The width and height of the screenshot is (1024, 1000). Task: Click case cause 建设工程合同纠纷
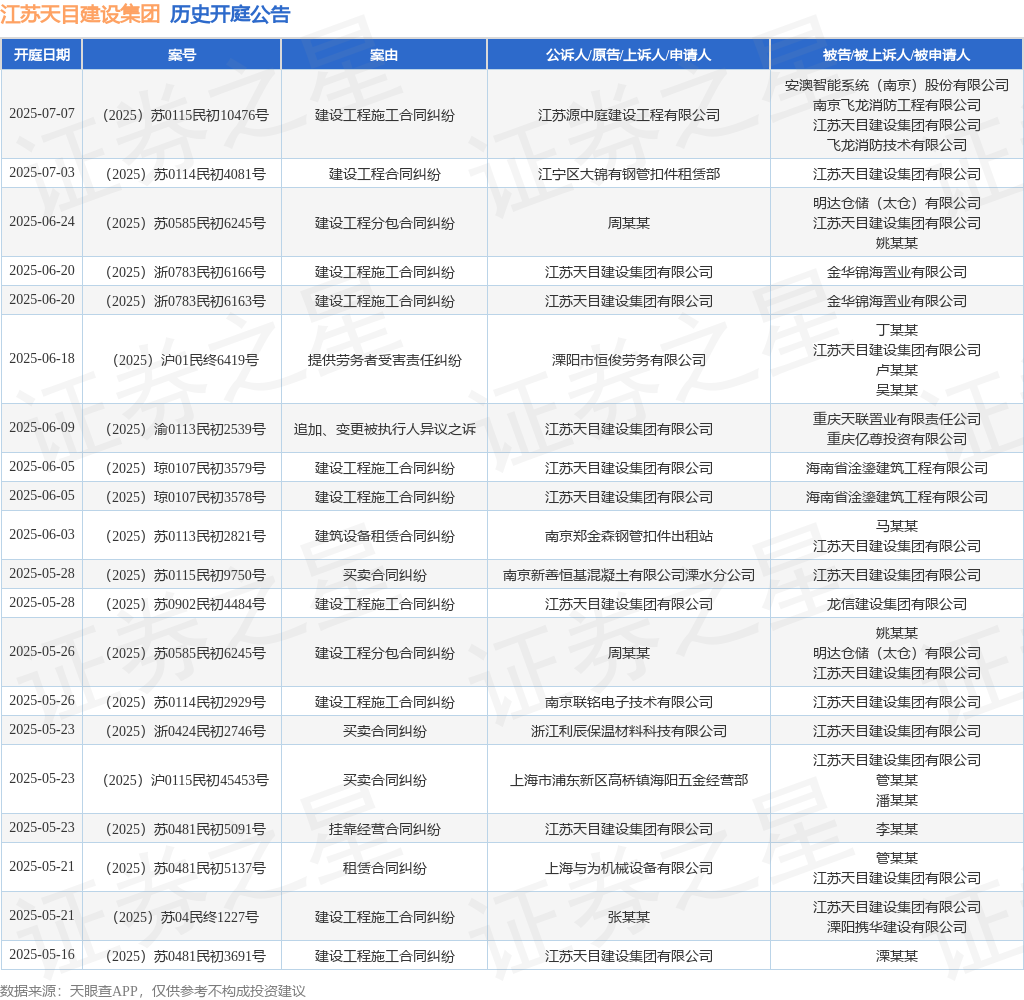coord(384,174)
